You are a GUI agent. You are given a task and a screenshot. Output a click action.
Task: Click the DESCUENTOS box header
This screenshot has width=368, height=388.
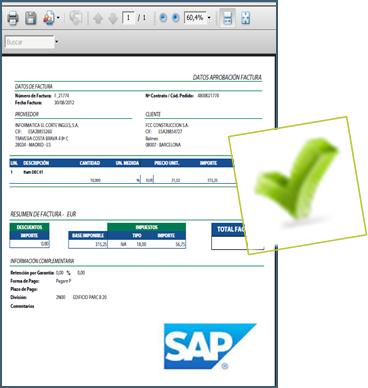pyautogui.click(x=29, y=227)
